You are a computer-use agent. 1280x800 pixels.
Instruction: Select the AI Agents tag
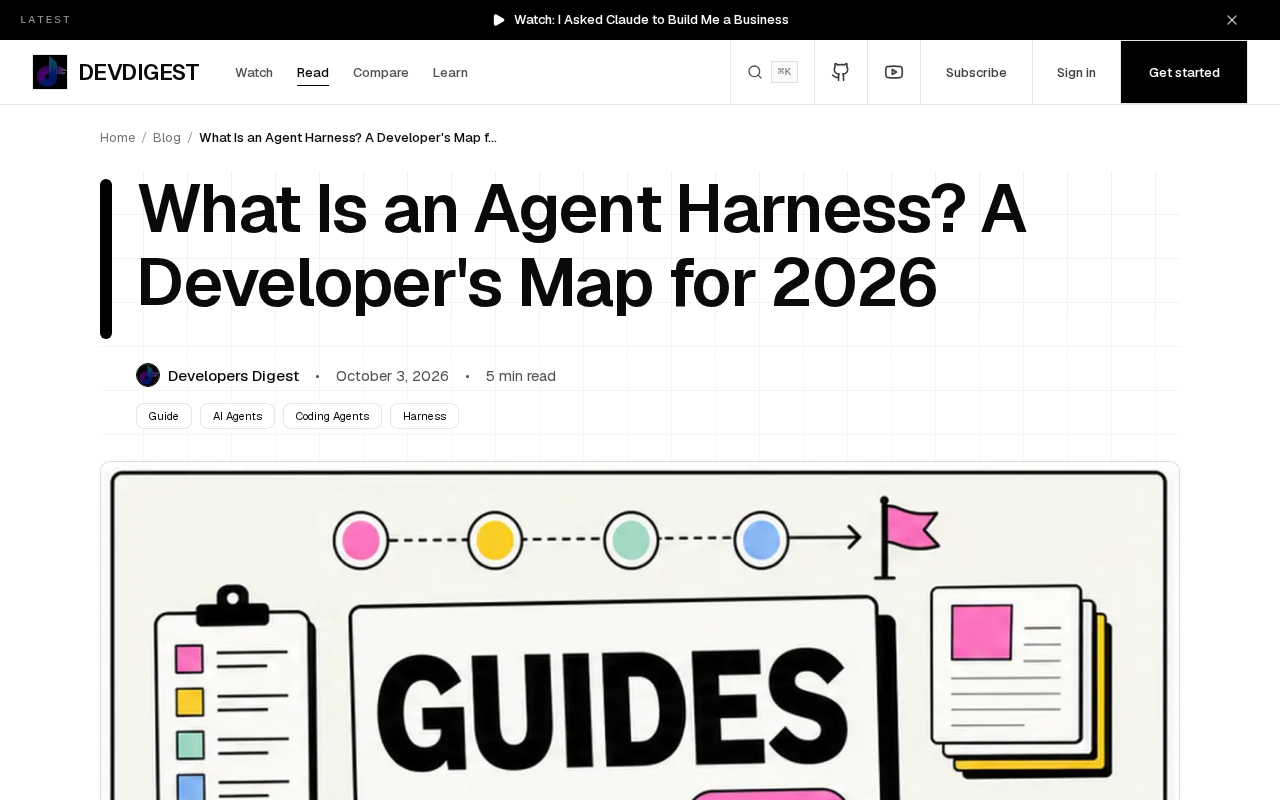coord(237,416)
